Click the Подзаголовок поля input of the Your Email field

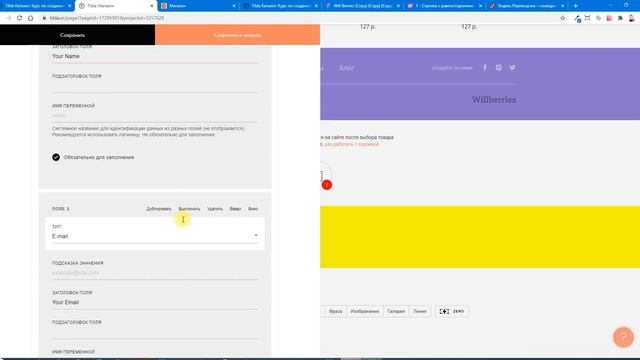click(x=155, y=332)
